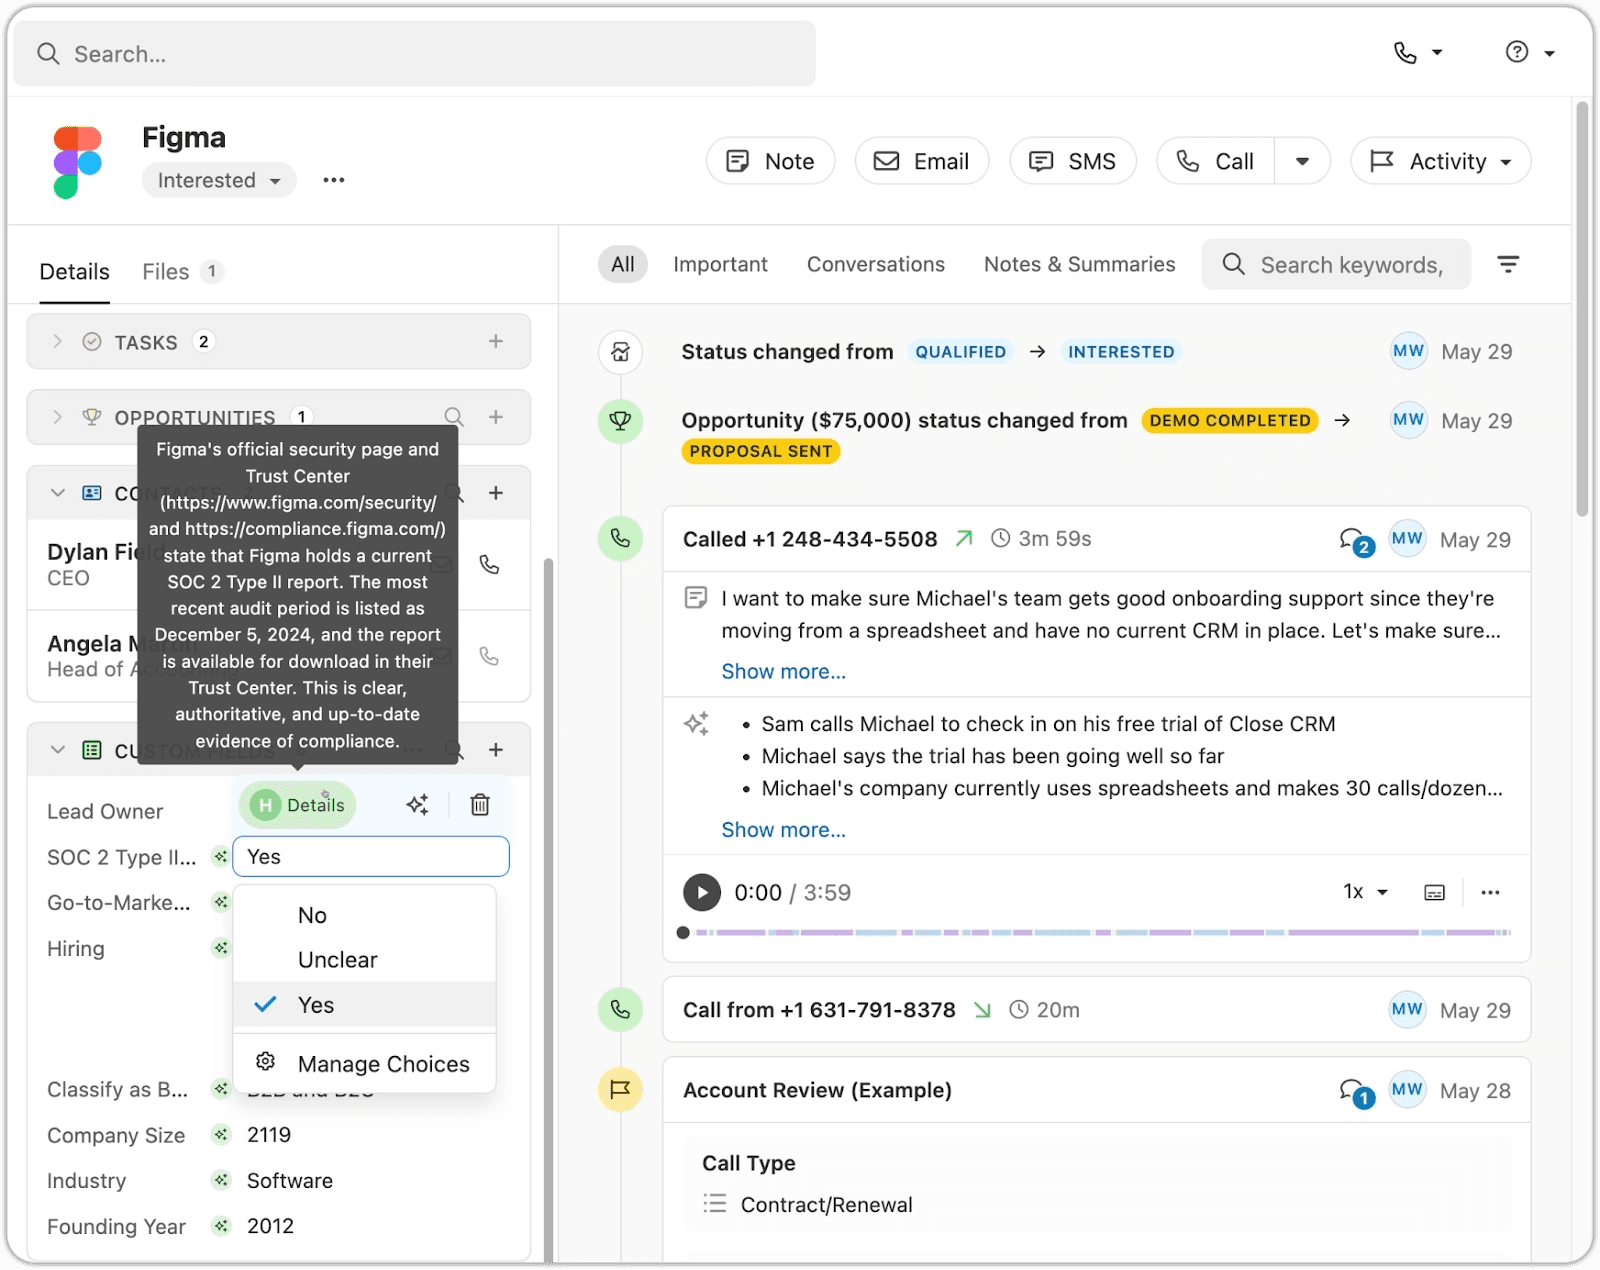The height and width of the screenshot is (1270, 1600).
Task: Open the Interested status dropdown
Action: (218, 180)
